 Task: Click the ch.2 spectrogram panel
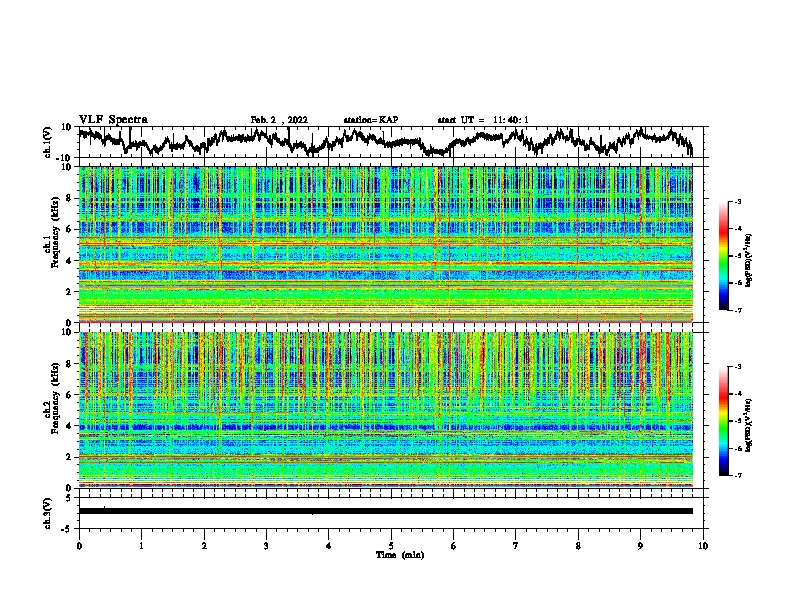click(x=385, y=410)
